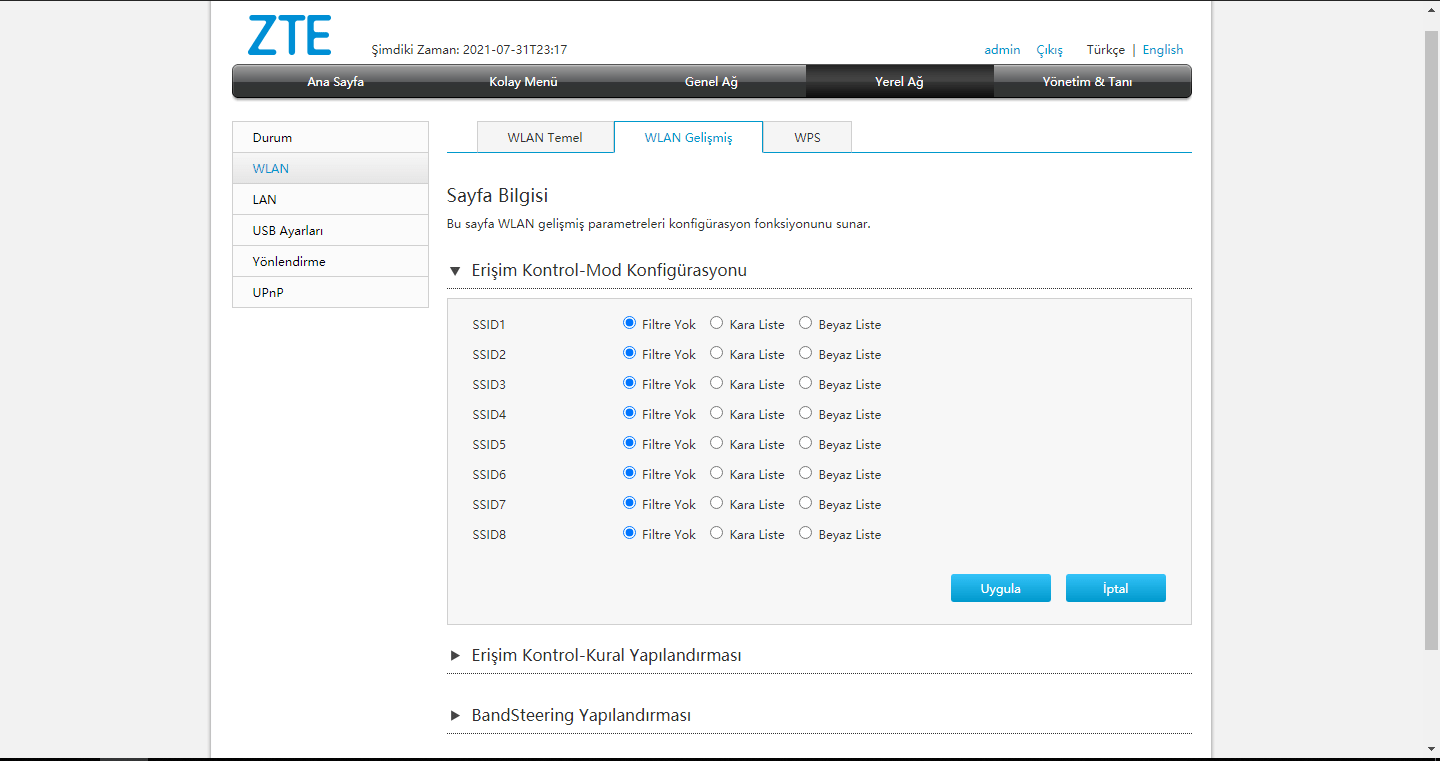Click the SSID8 row label
1440x761 pixels.
pyautogui.click(x=489, y=534)
